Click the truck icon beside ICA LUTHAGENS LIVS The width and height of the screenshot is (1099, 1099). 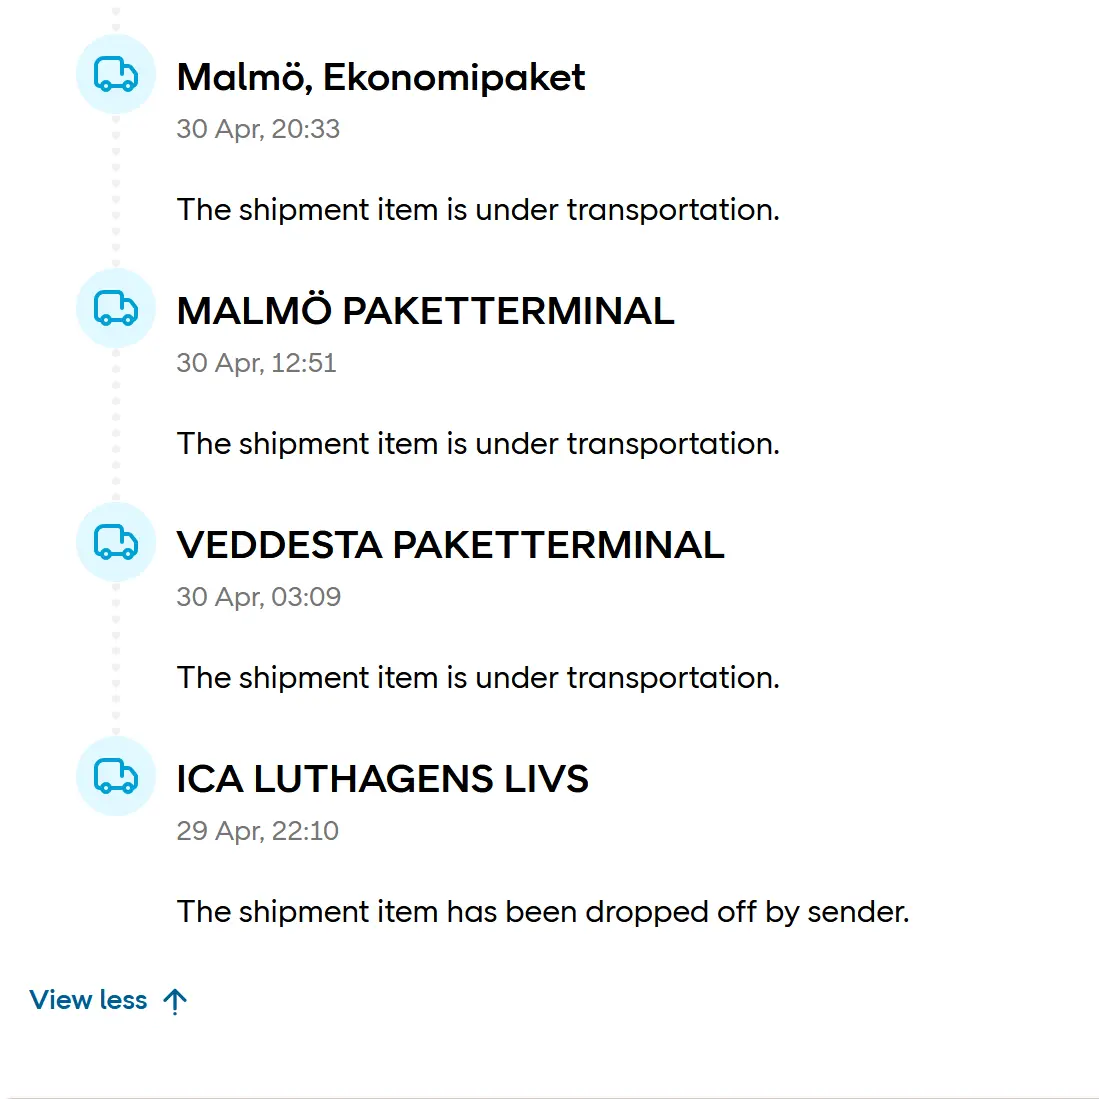pos(116,777)
